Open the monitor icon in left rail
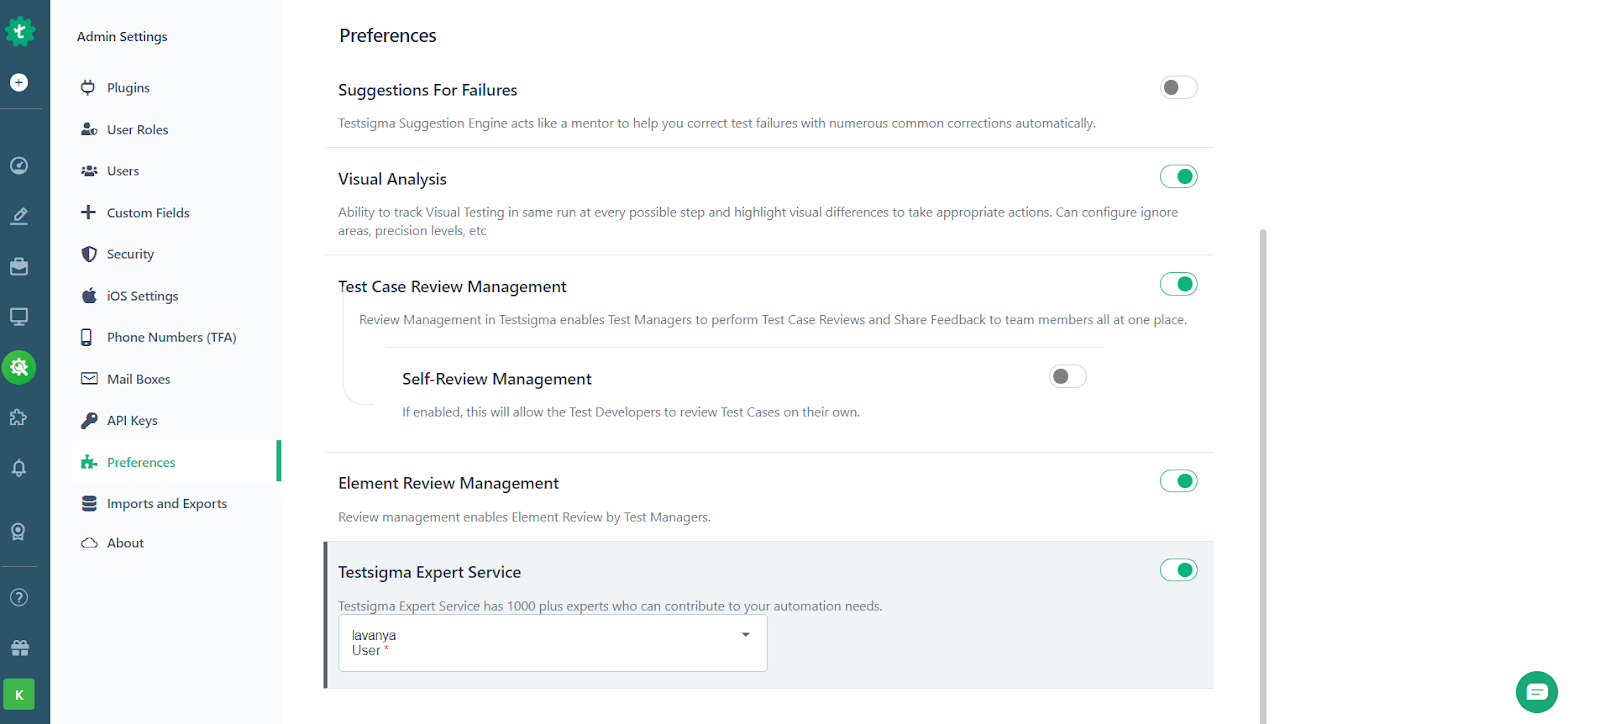 pyautogui.click(x=19, y=317)
